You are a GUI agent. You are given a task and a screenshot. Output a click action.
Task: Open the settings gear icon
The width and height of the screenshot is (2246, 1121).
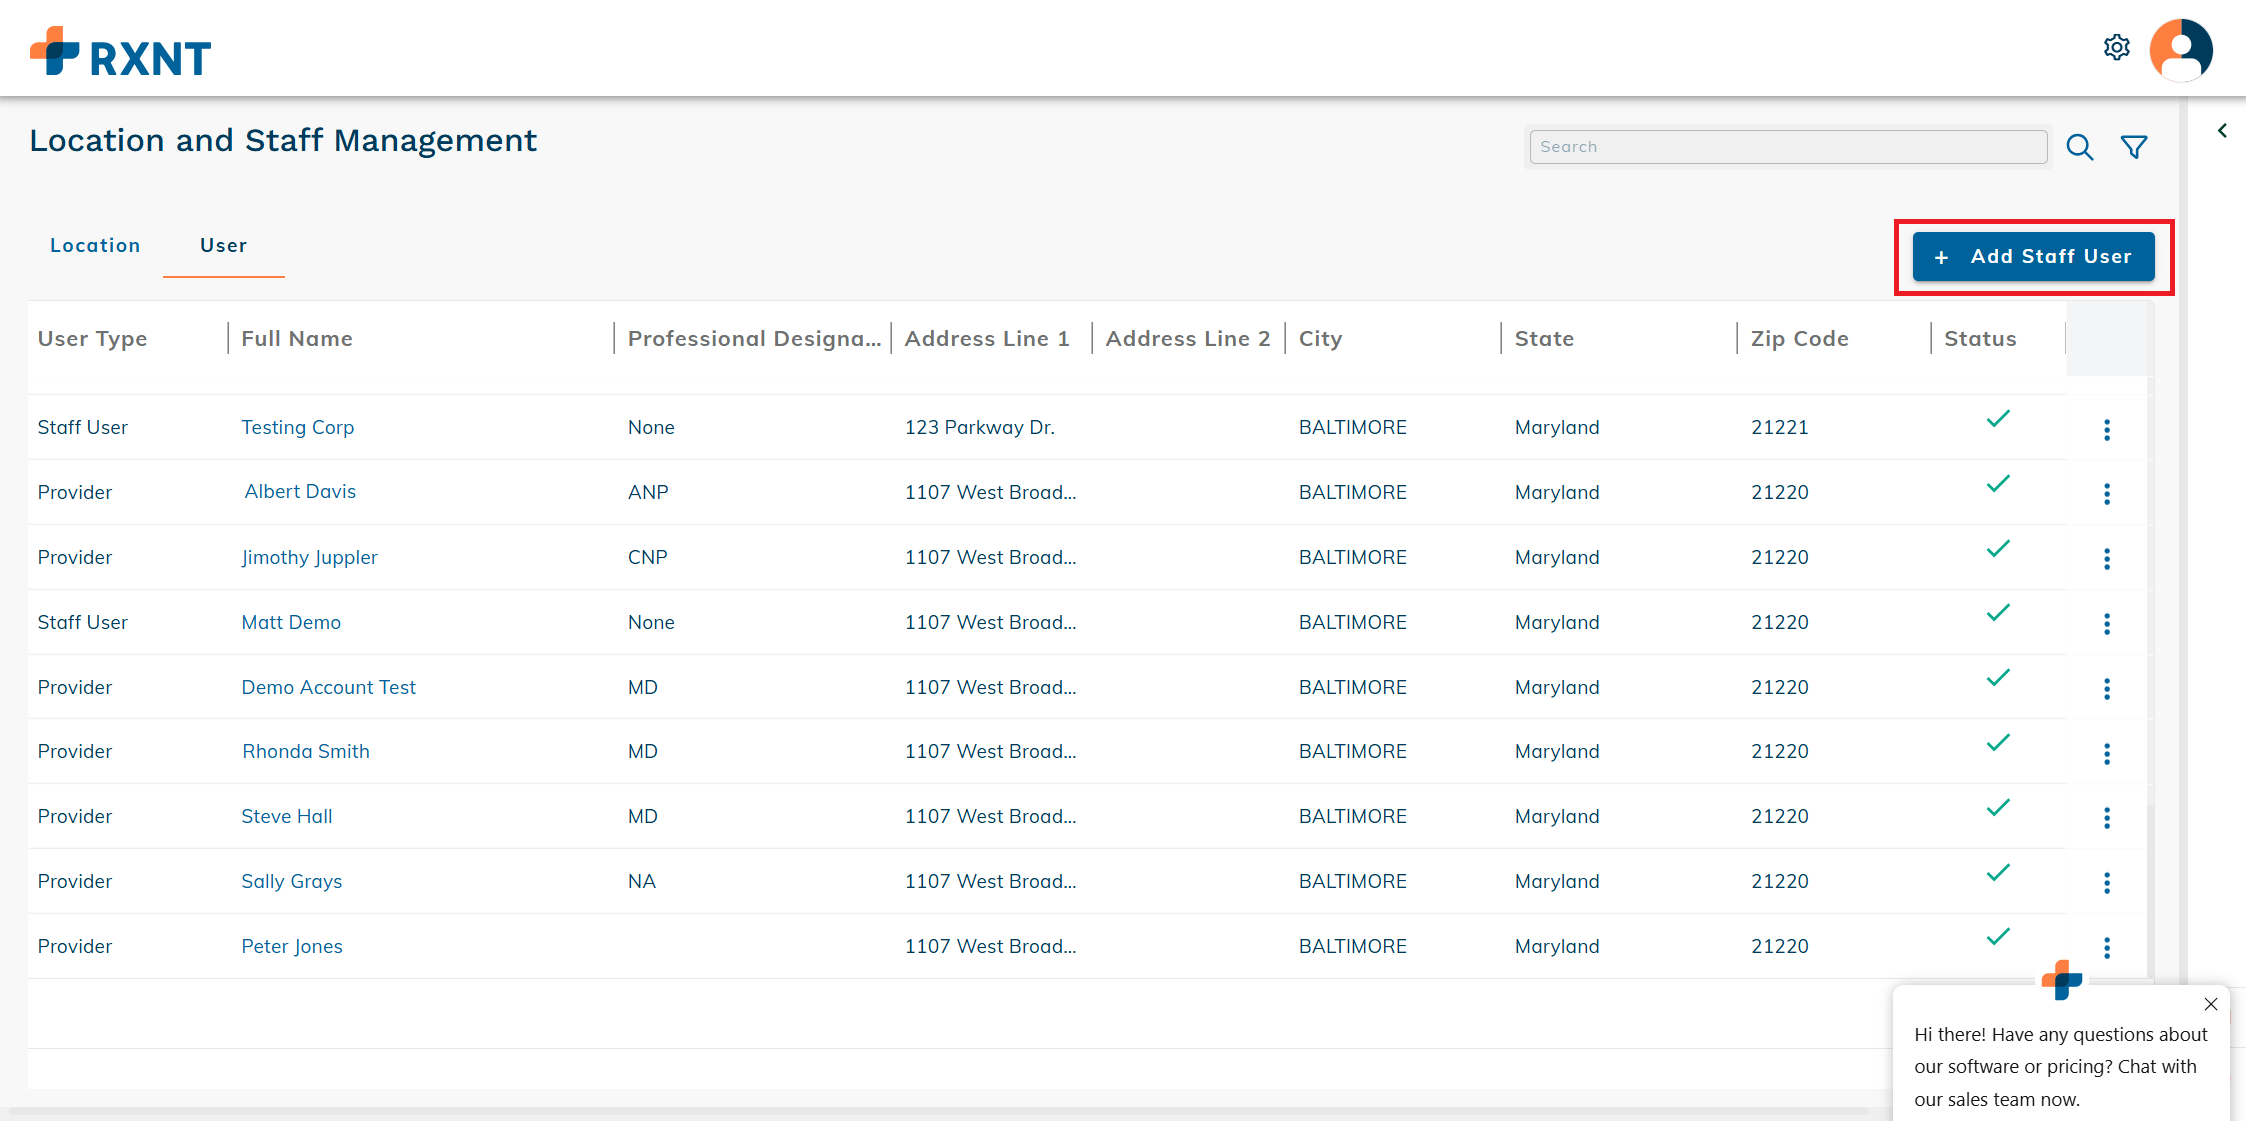(x=2116, y=47)
